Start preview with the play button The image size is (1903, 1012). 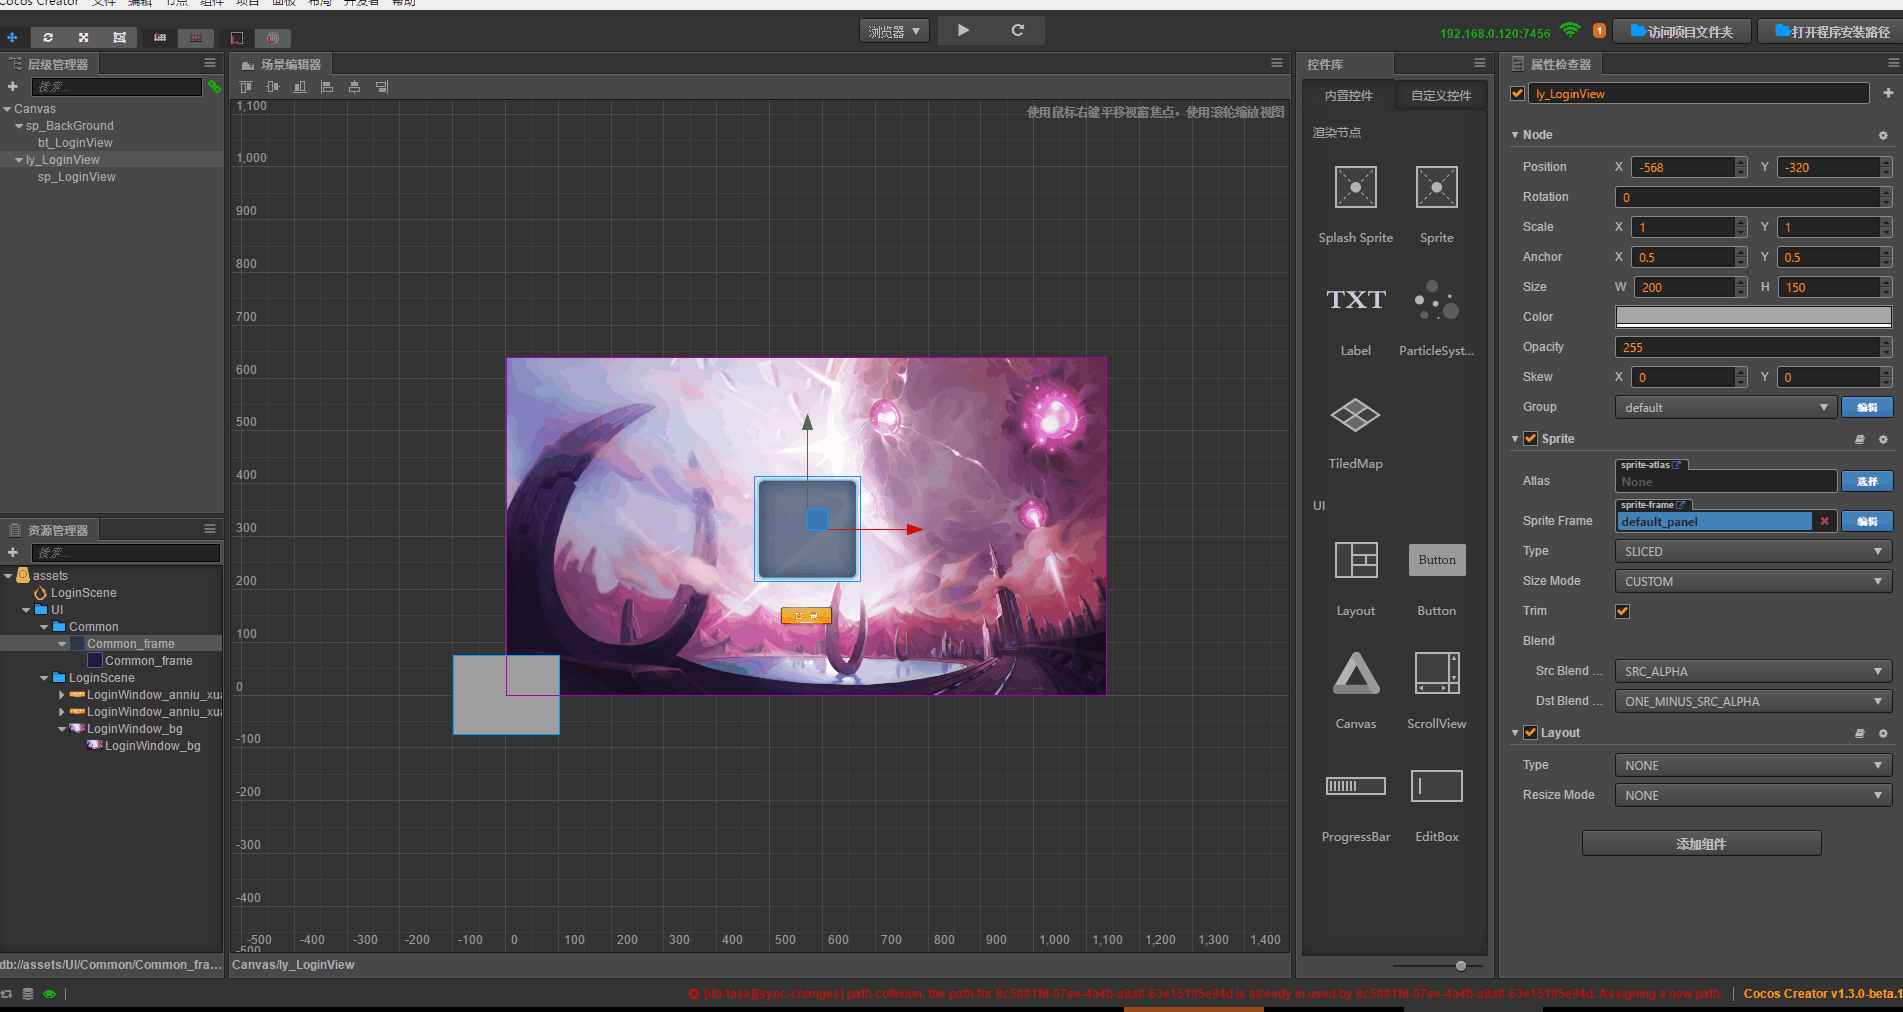[963, 31]
